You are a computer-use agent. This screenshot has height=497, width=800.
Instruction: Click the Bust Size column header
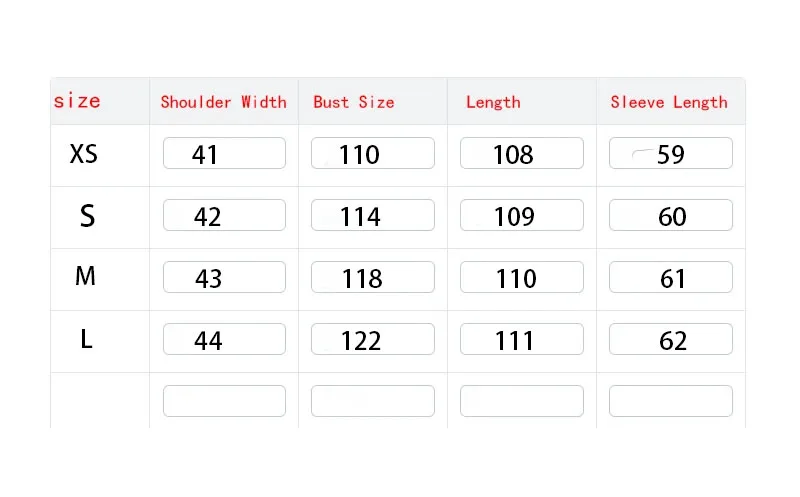(354, 102)
